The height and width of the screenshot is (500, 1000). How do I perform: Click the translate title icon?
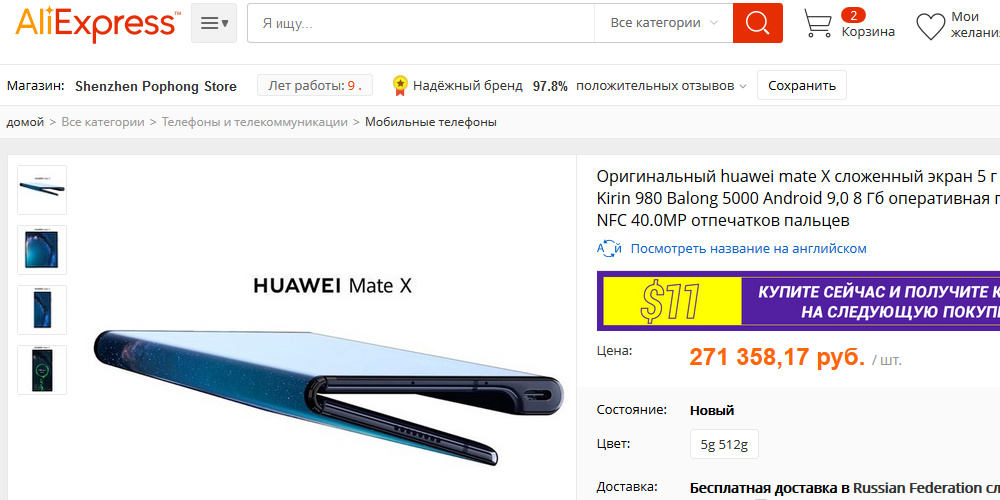click(x=608, y=249)
